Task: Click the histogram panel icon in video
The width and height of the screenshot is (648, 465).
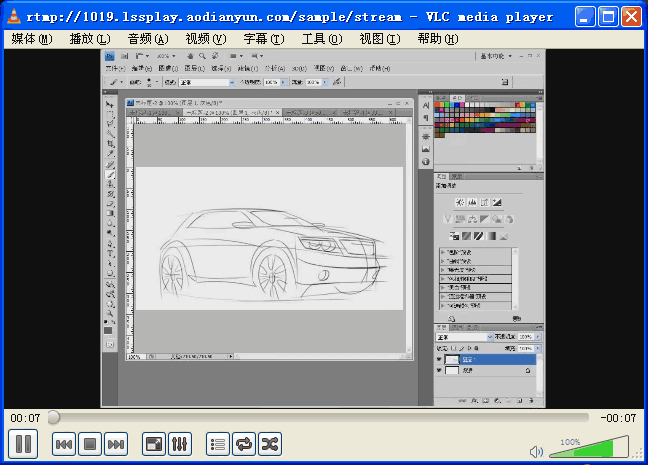Action: coord(426,149)
